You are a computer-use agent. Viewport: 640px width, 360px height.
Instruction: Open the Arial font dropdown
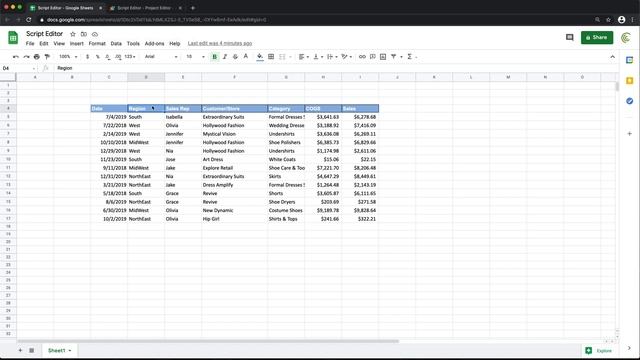(161, 57)
